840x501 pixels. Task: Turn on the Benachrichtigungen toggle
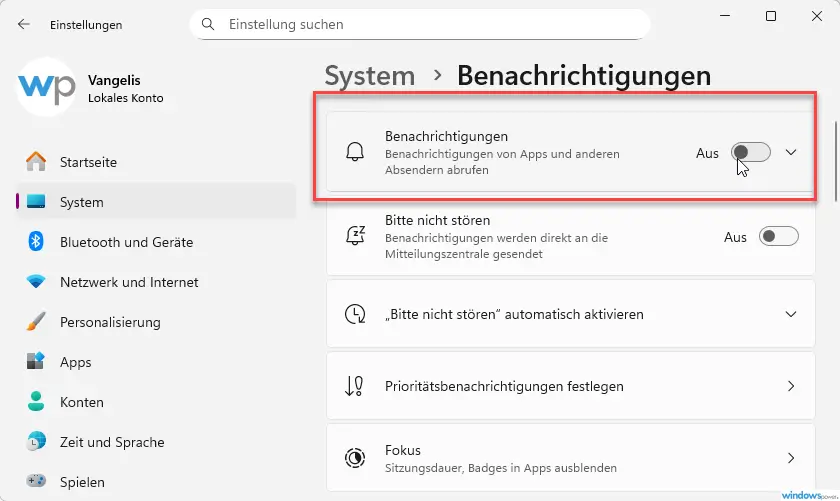pos(750,153)
